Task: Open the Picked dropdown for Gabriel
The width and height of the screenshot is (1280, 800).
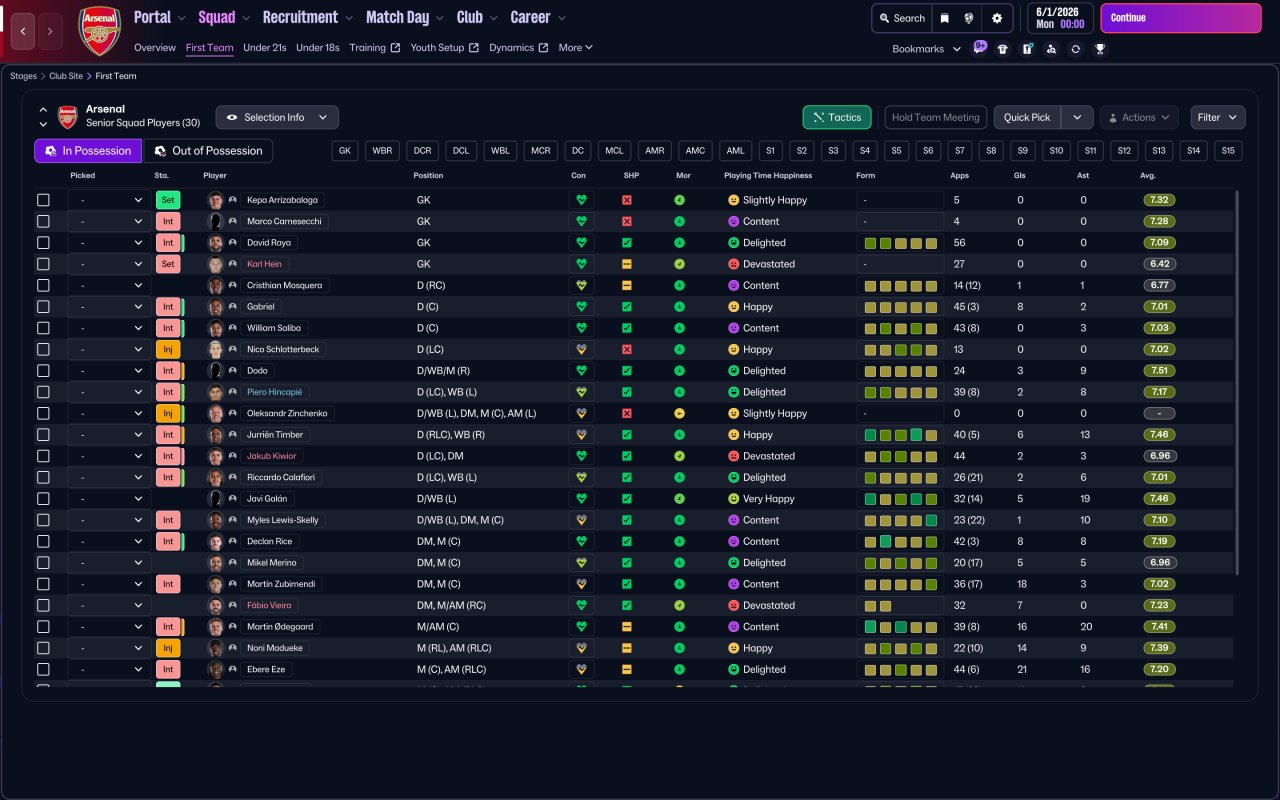Action: coord(110,307)
